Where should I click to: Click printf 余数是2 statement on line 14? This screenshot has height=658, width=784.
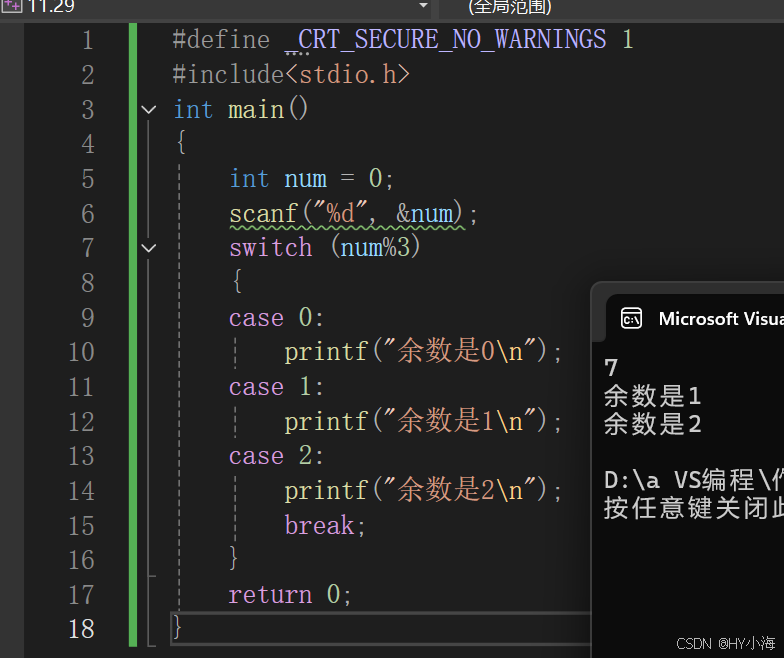point(423,490)
